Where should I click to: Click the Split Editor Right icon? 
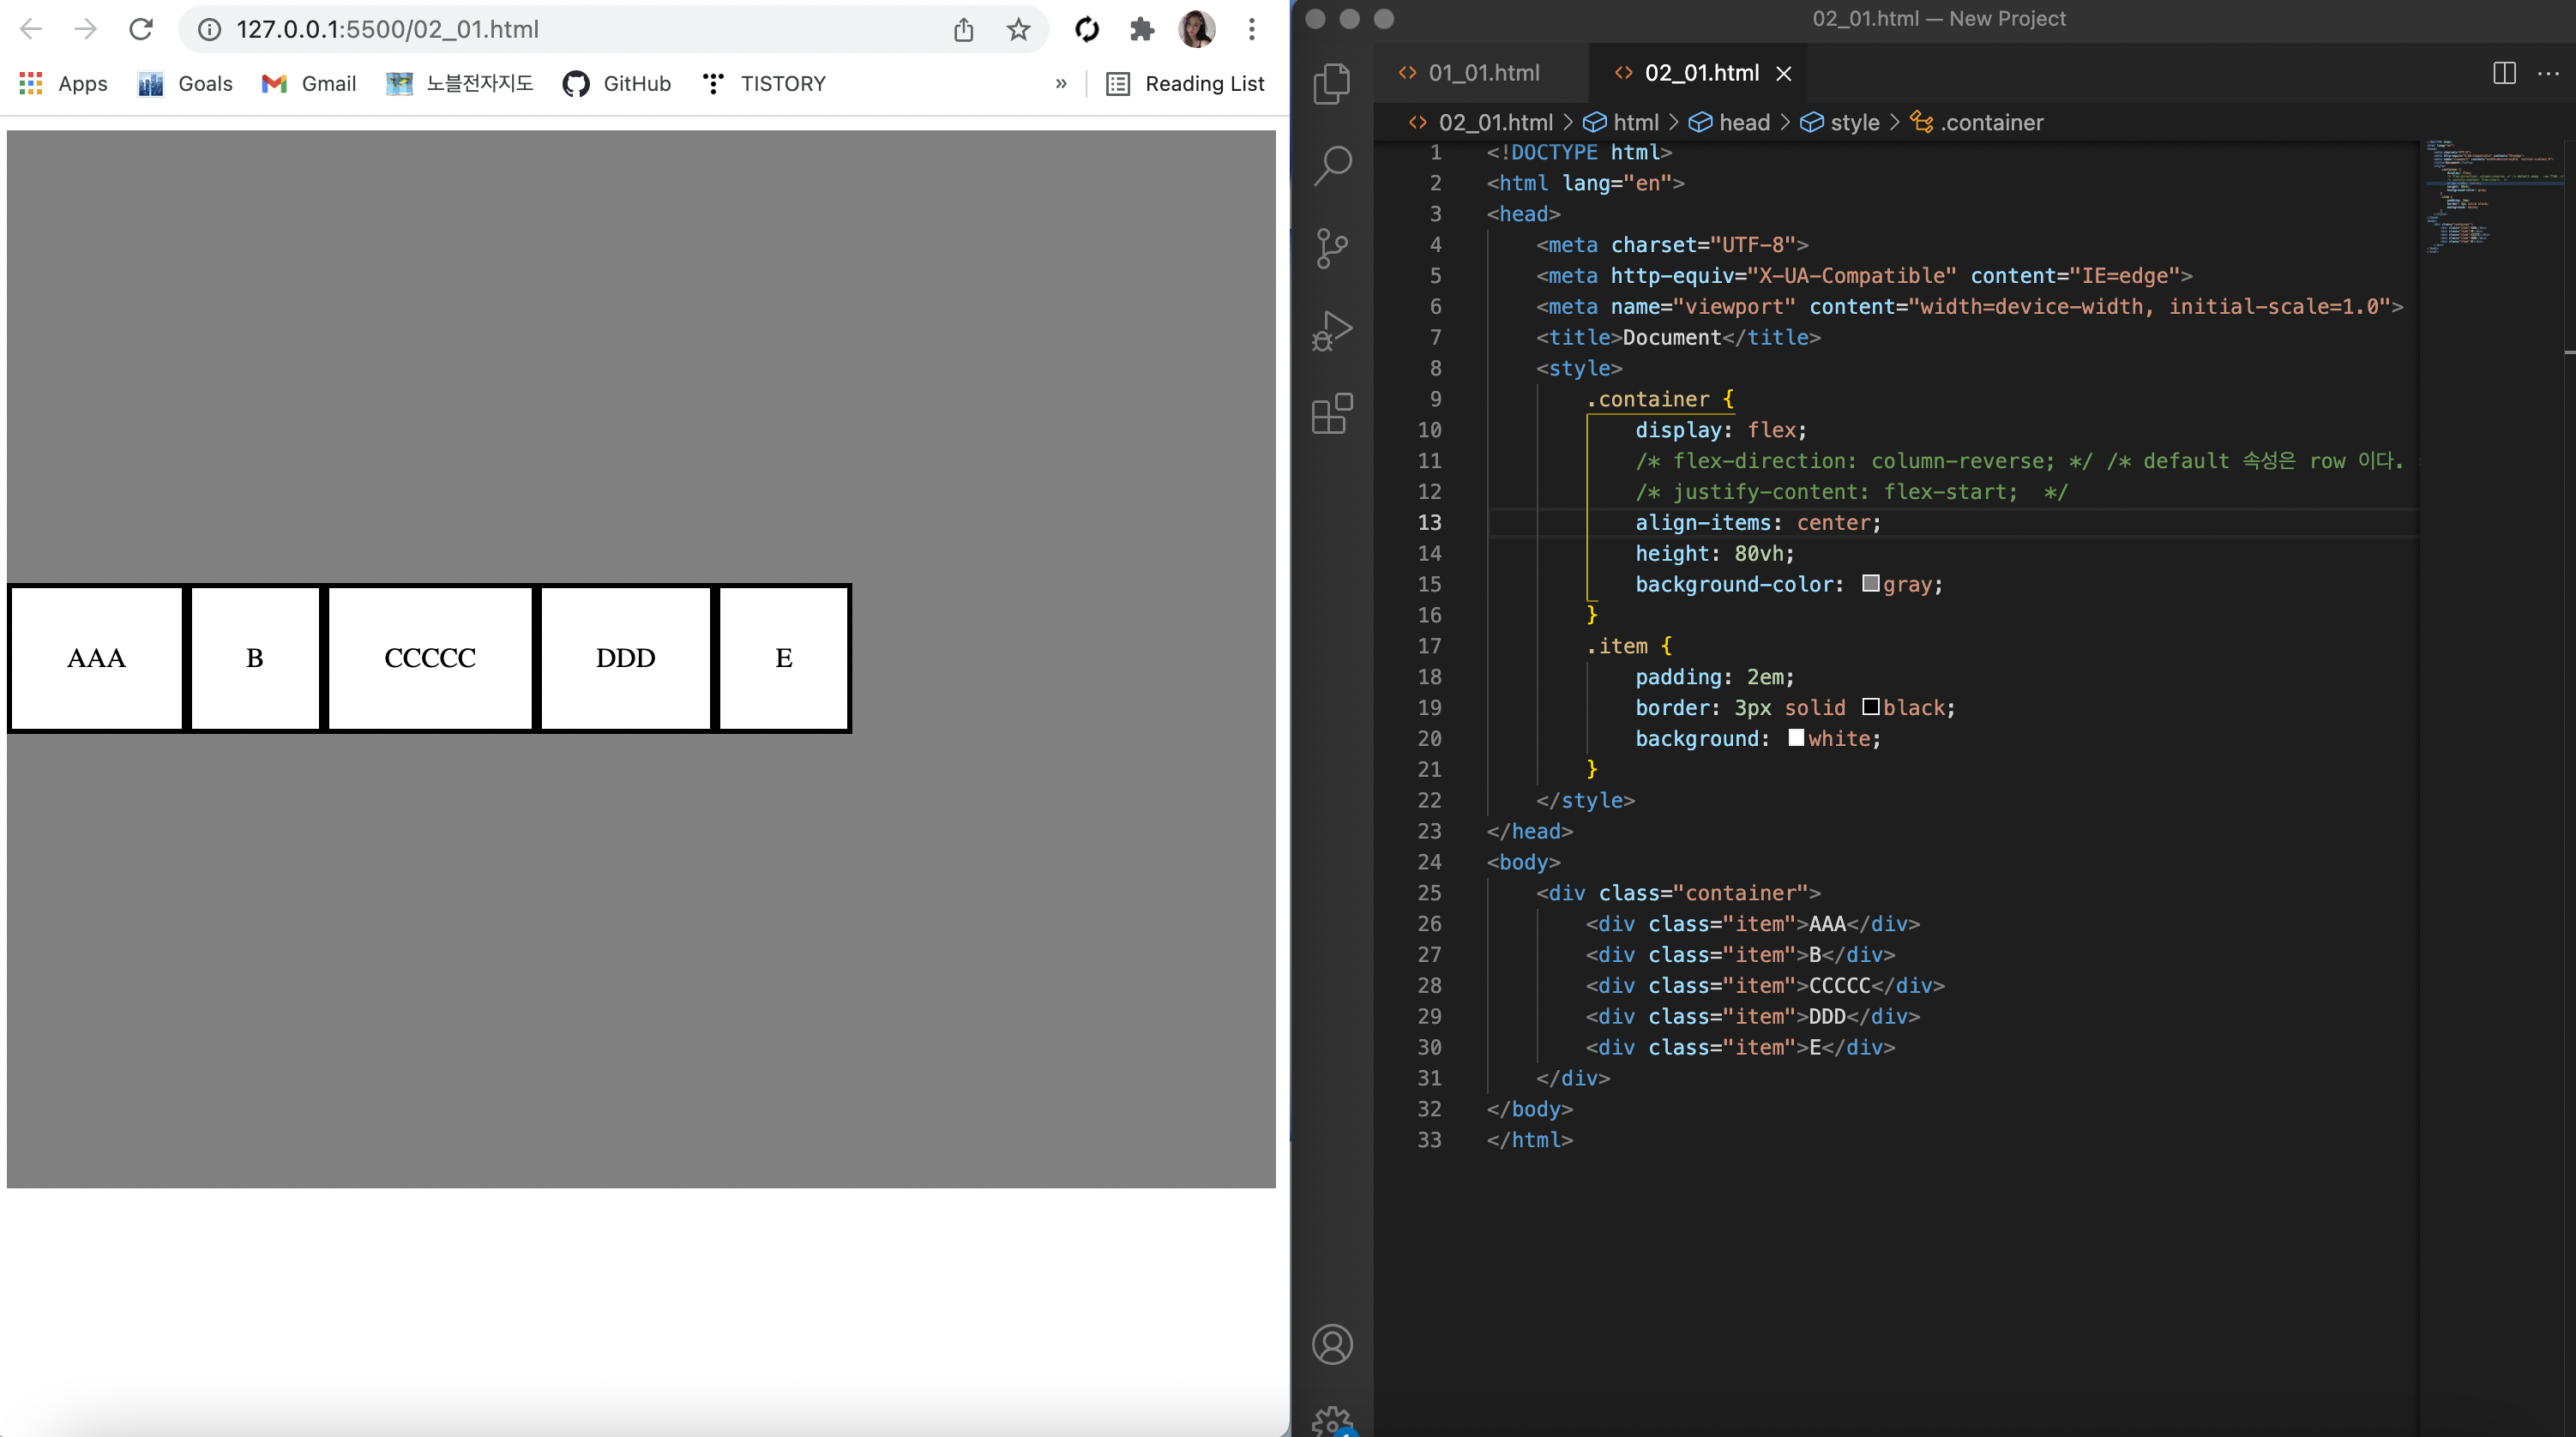(2504, 73)
